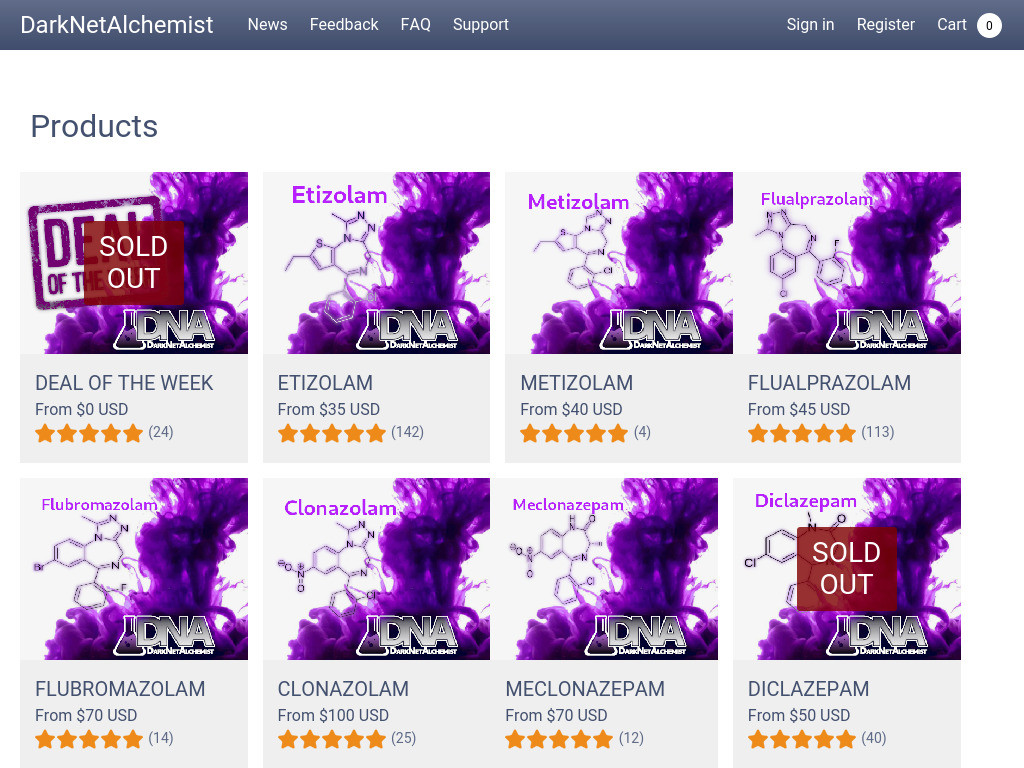Viewport: 1024px width, 768px height.
Task: Open the FAQ page
Action: 415,25
